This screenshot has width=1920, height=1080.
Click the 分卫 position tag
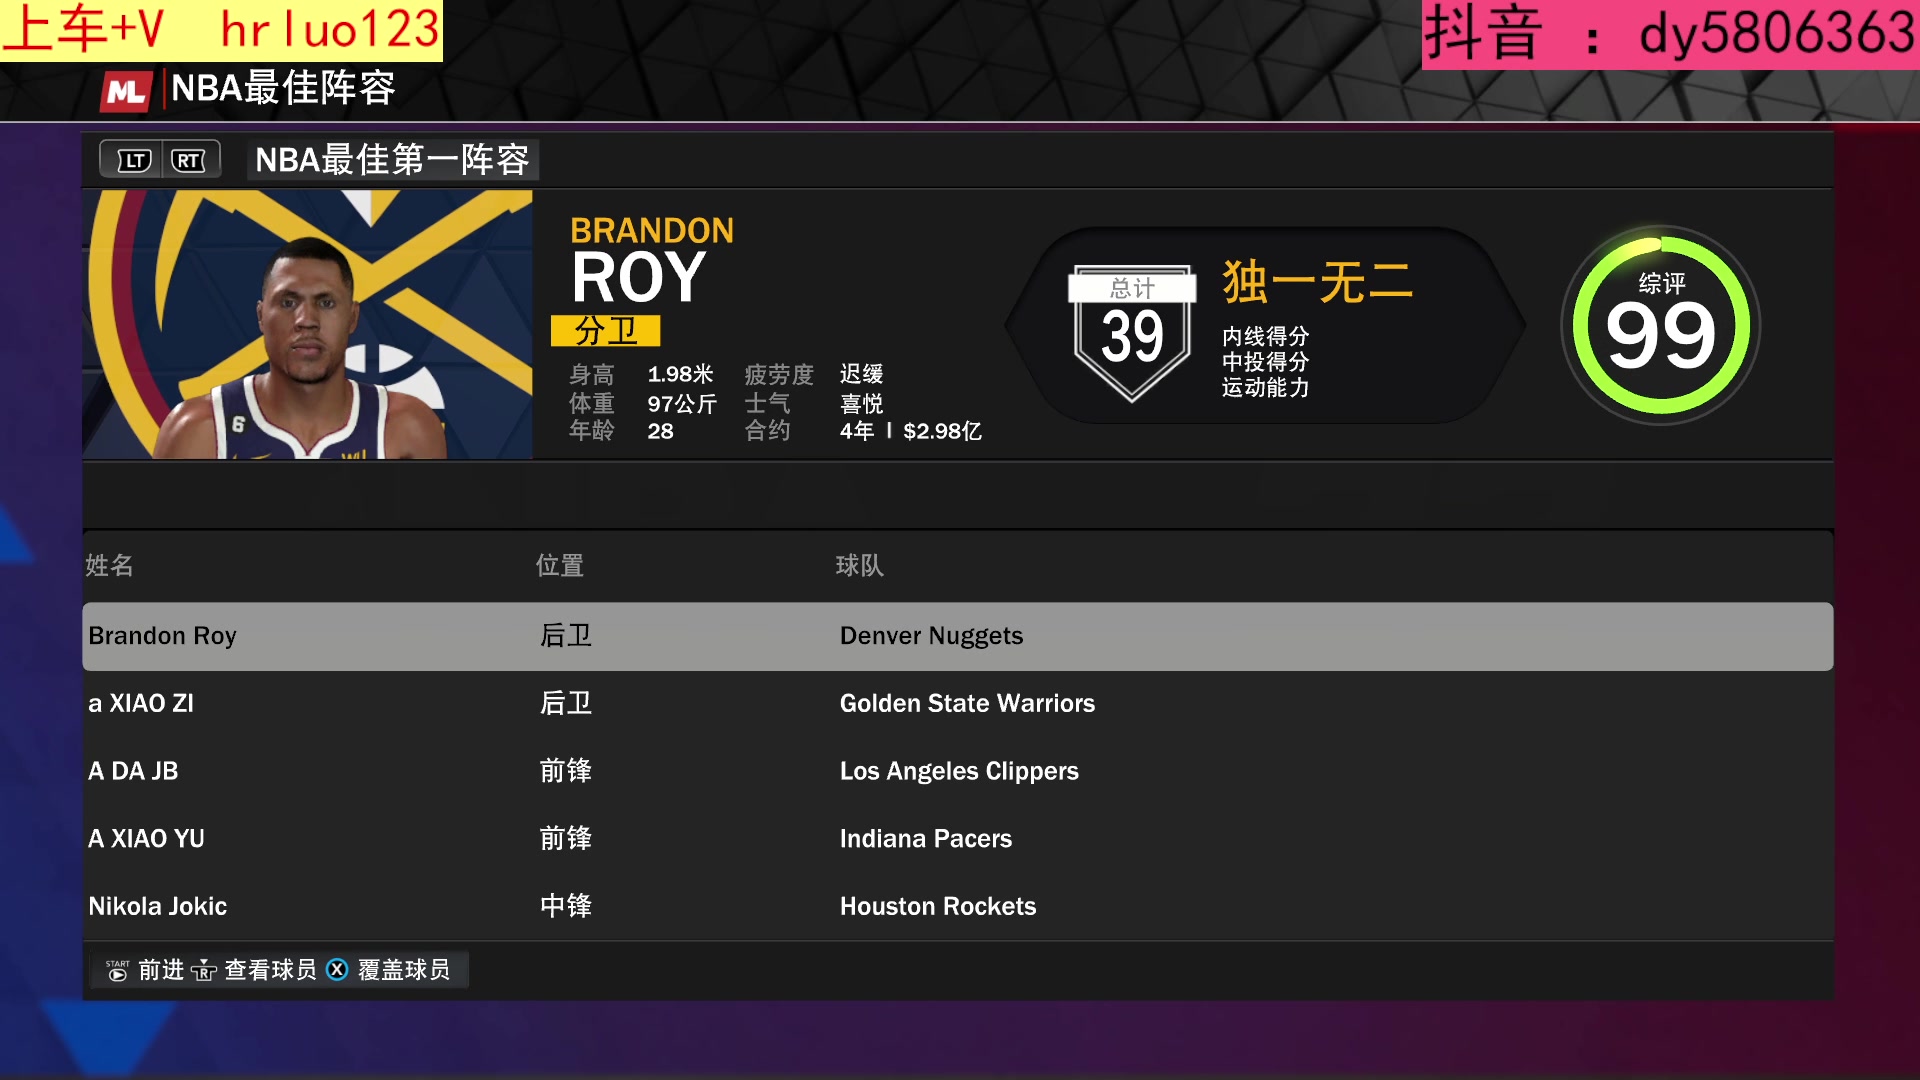[x=605, y=331]
